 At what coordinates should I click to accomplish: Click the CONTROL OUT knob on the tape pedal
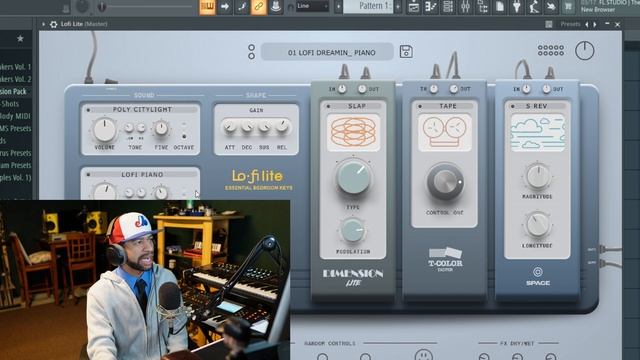click(x=445, y=182)
